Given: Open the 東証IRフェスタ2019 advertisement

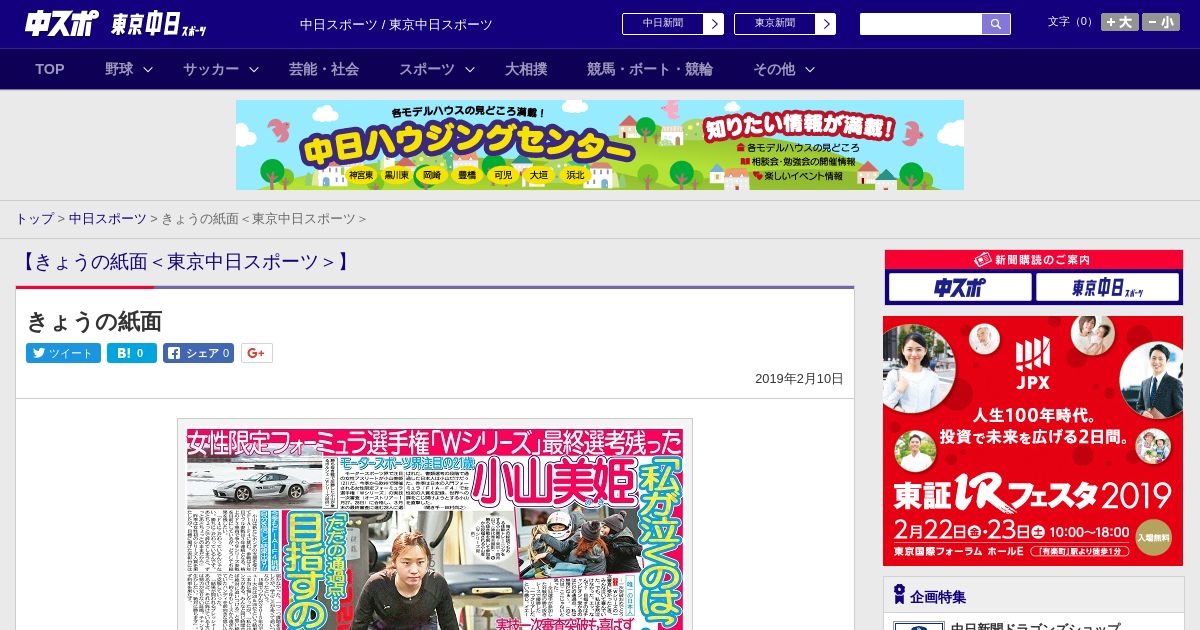Looking at the screenshot, I should [1033, 441].
